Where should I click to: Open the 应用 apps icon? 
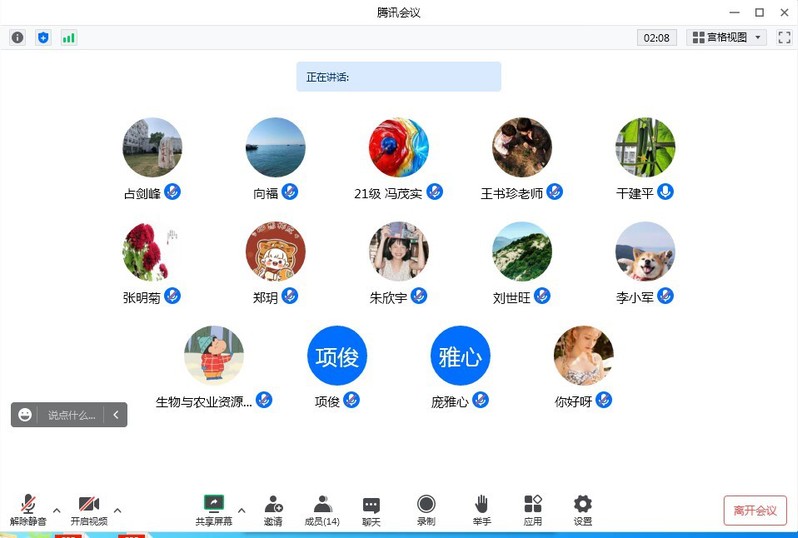[x=532, y=510]
